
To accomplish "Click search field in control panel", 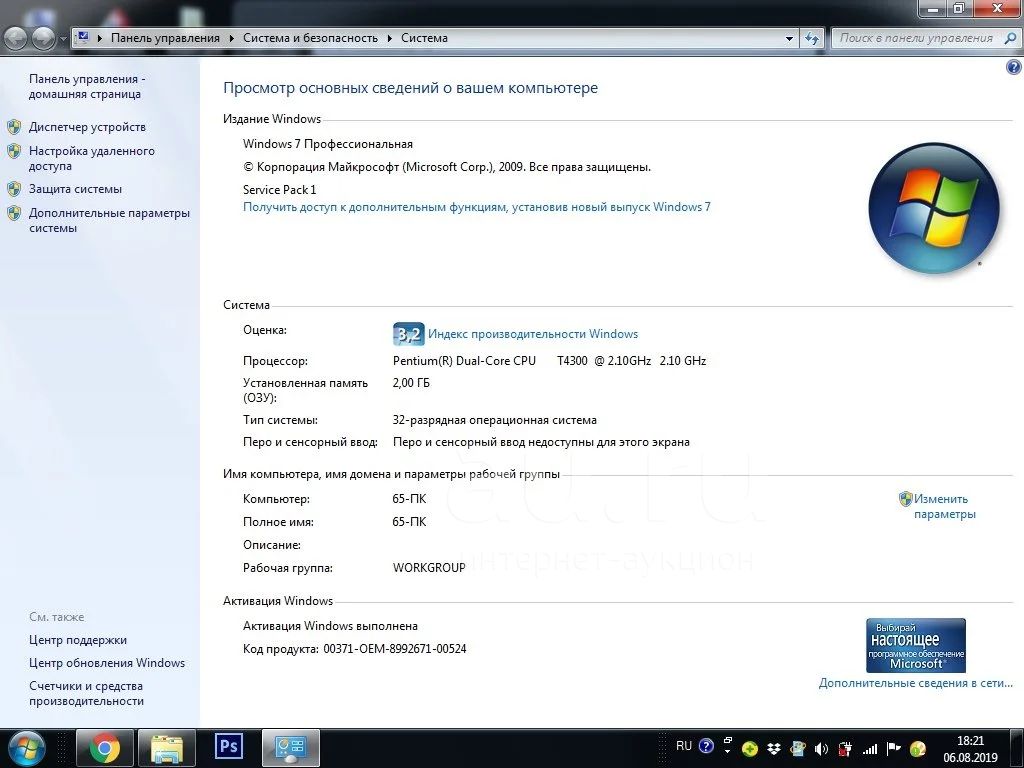I will point(916,38).
